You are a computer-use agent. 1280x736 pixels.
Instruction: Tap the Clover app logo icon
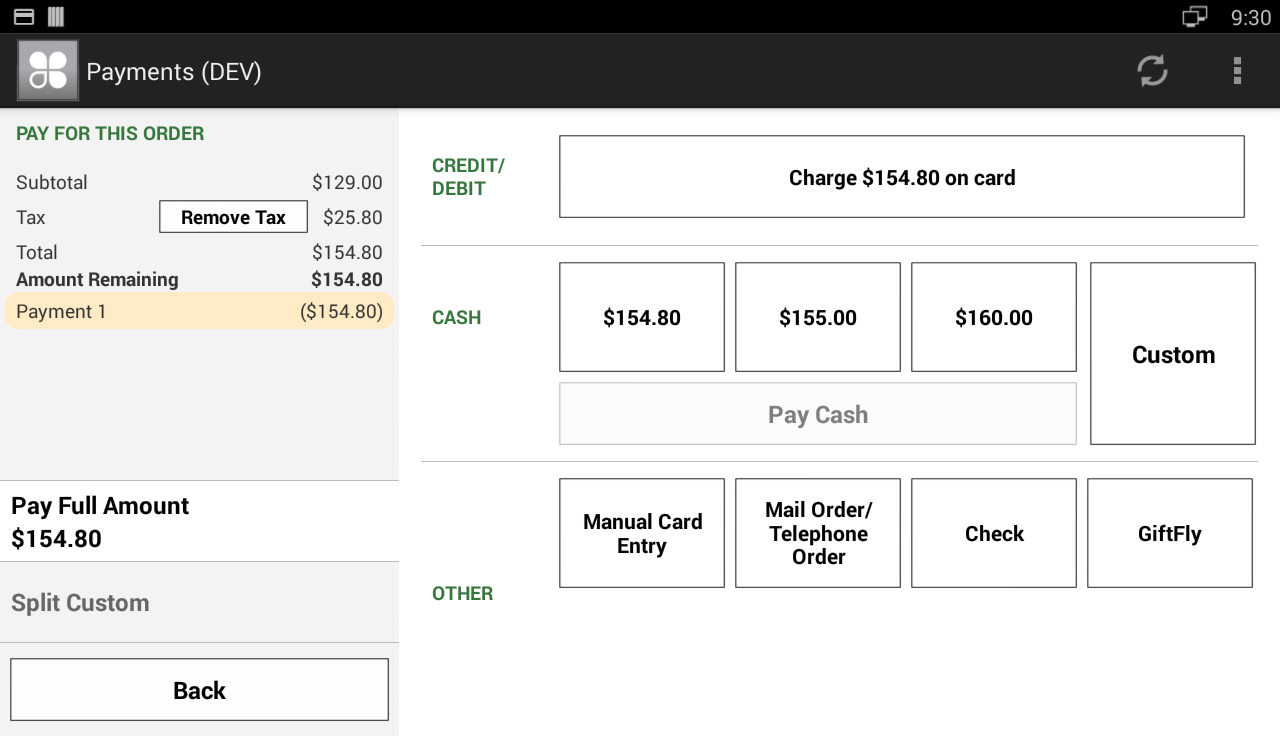[48, 71]
